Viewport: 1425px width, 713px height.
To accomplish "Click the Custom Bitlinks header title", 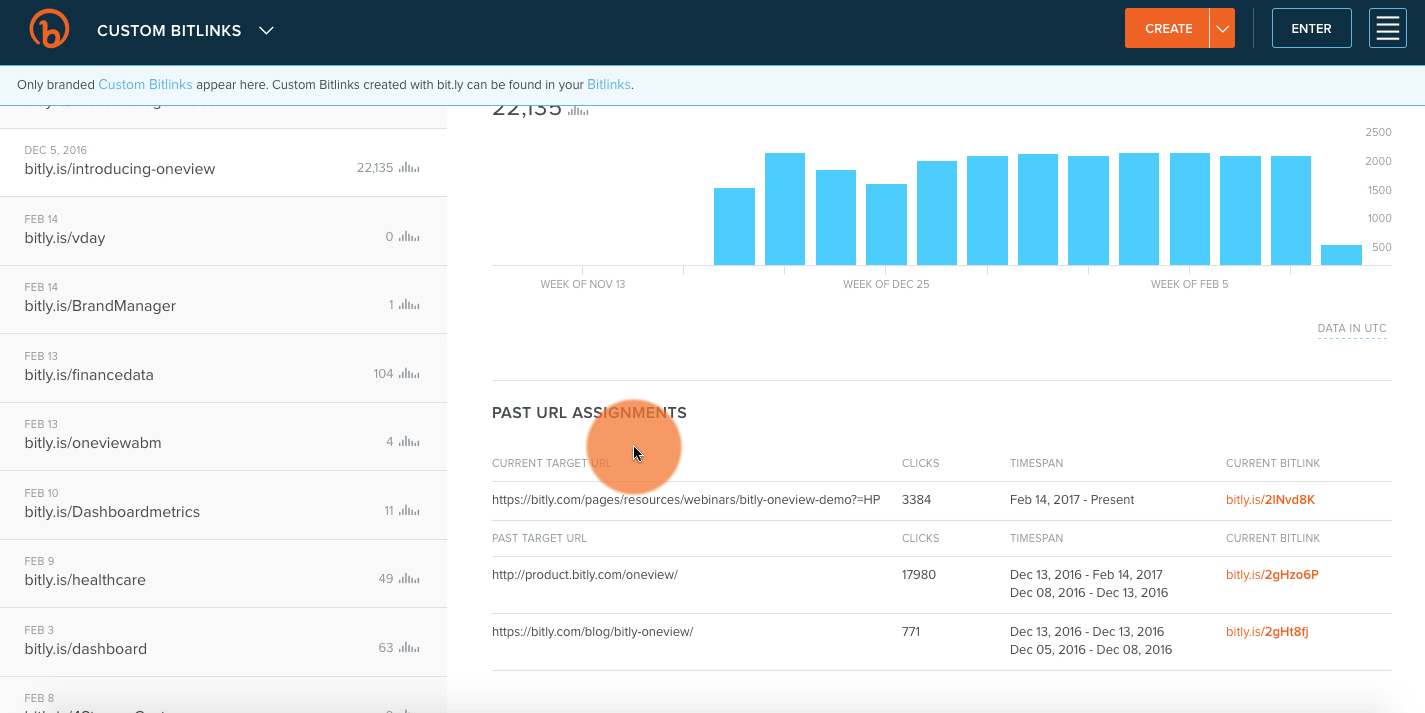I will click(169, 31).
